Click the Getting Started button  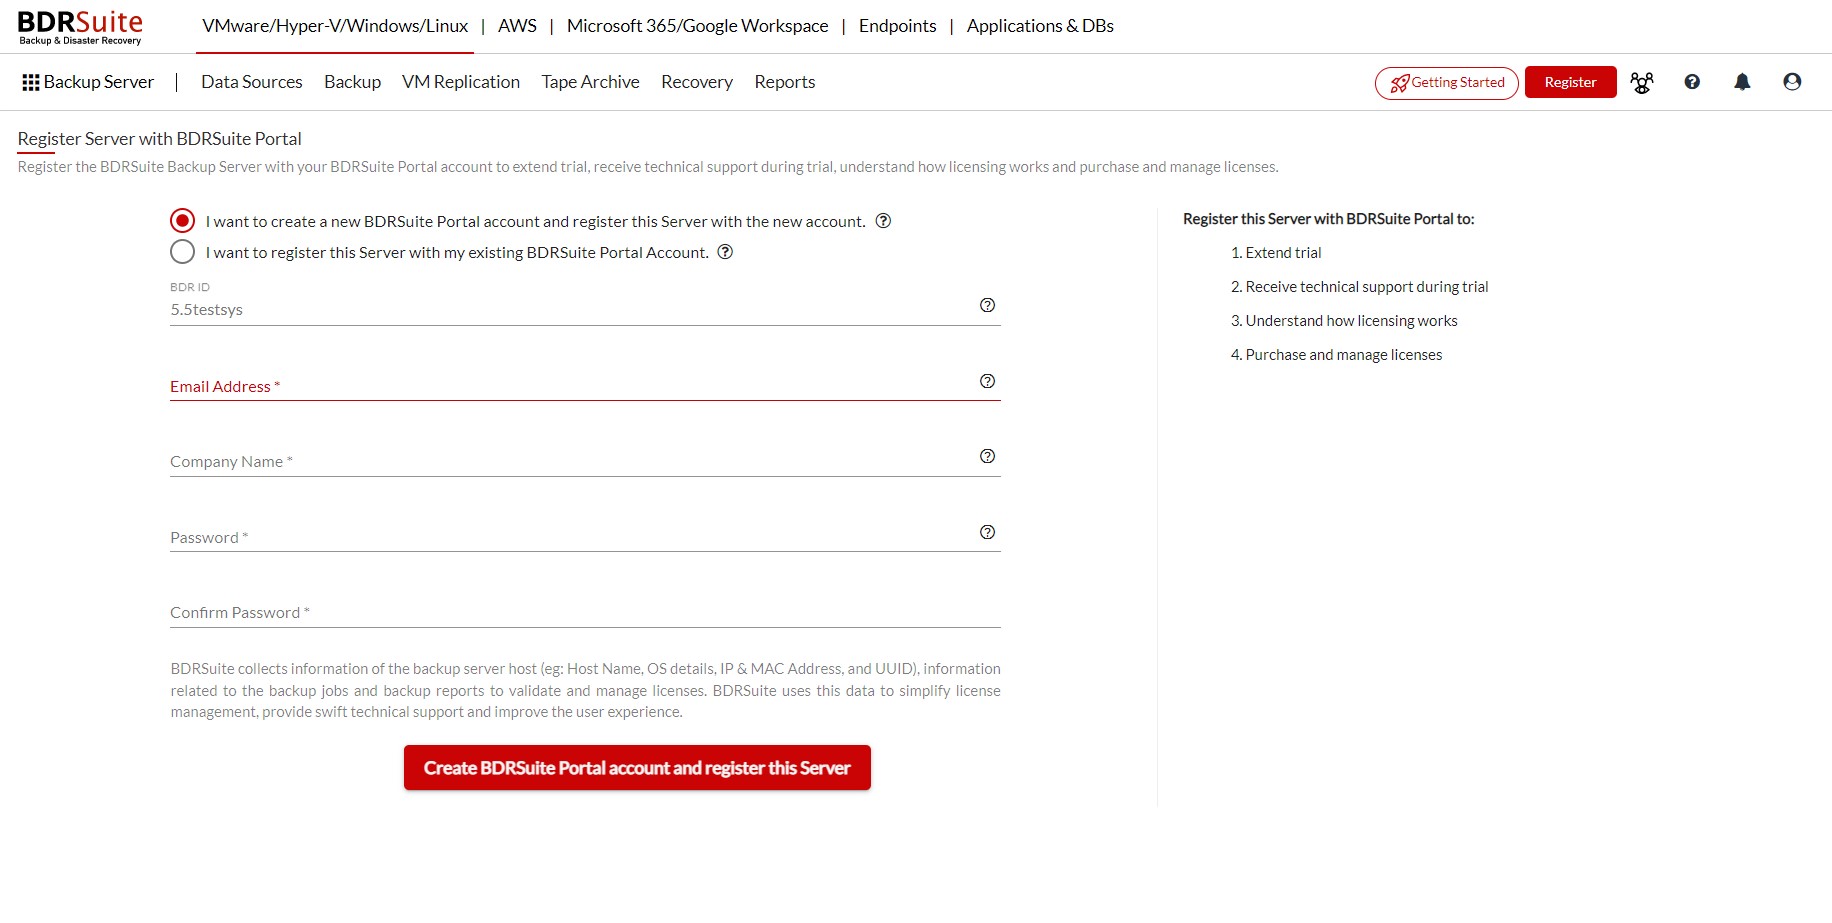pos(1447,83)
